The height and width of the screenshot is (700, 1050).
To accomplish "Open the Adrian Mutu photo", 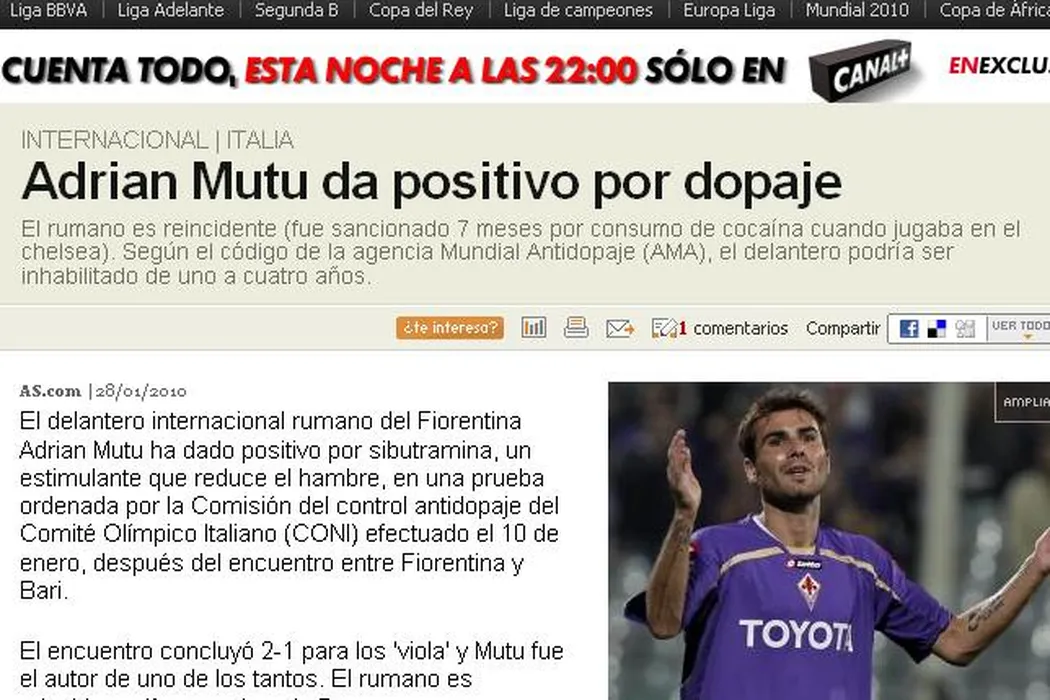I will 829,541.
